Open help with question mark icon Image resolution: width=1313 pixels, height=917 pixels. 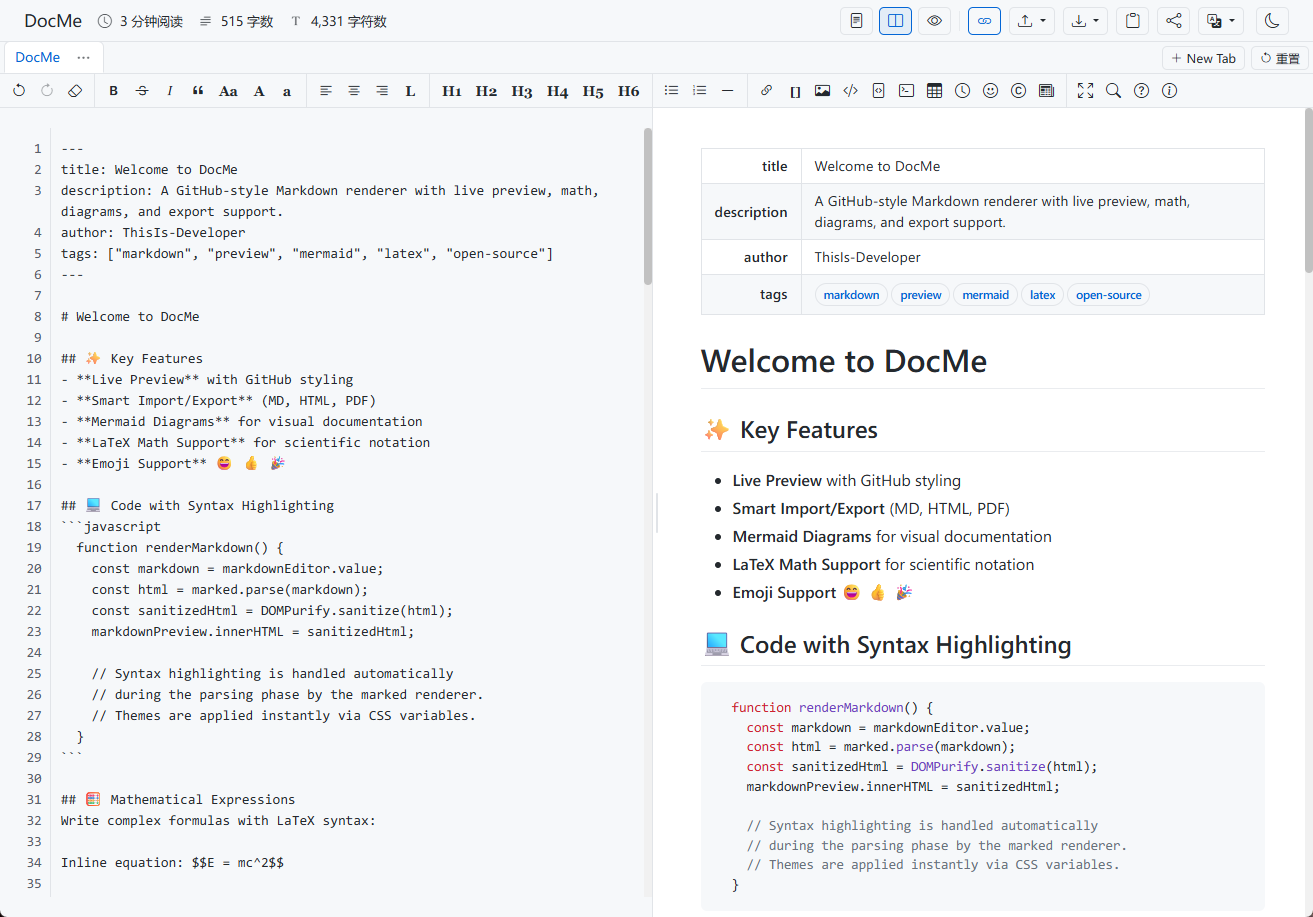coord(1142,91)
